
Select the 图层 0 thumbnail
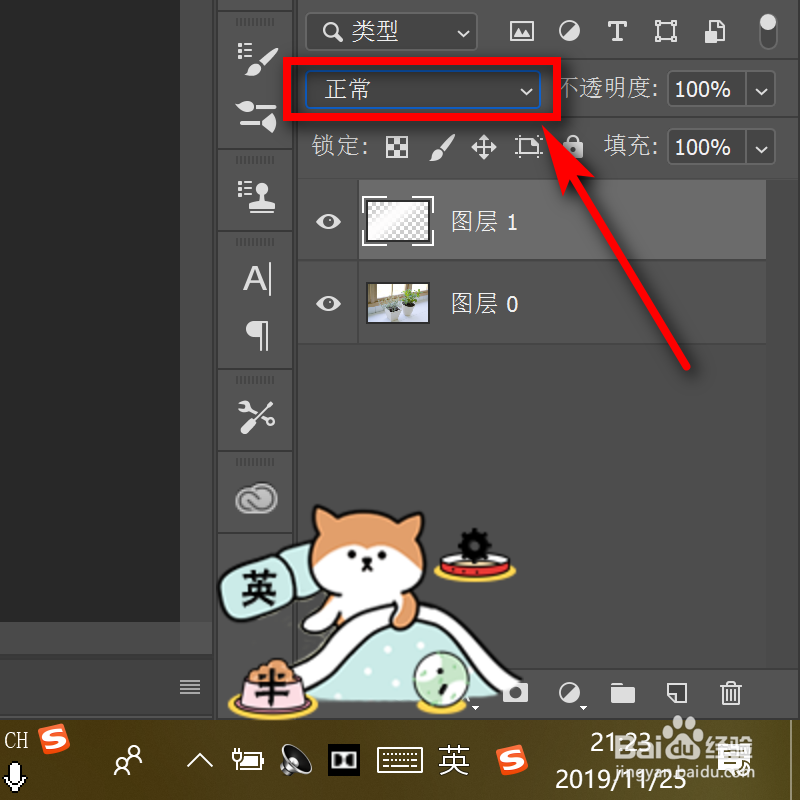[x=398, y=303]
